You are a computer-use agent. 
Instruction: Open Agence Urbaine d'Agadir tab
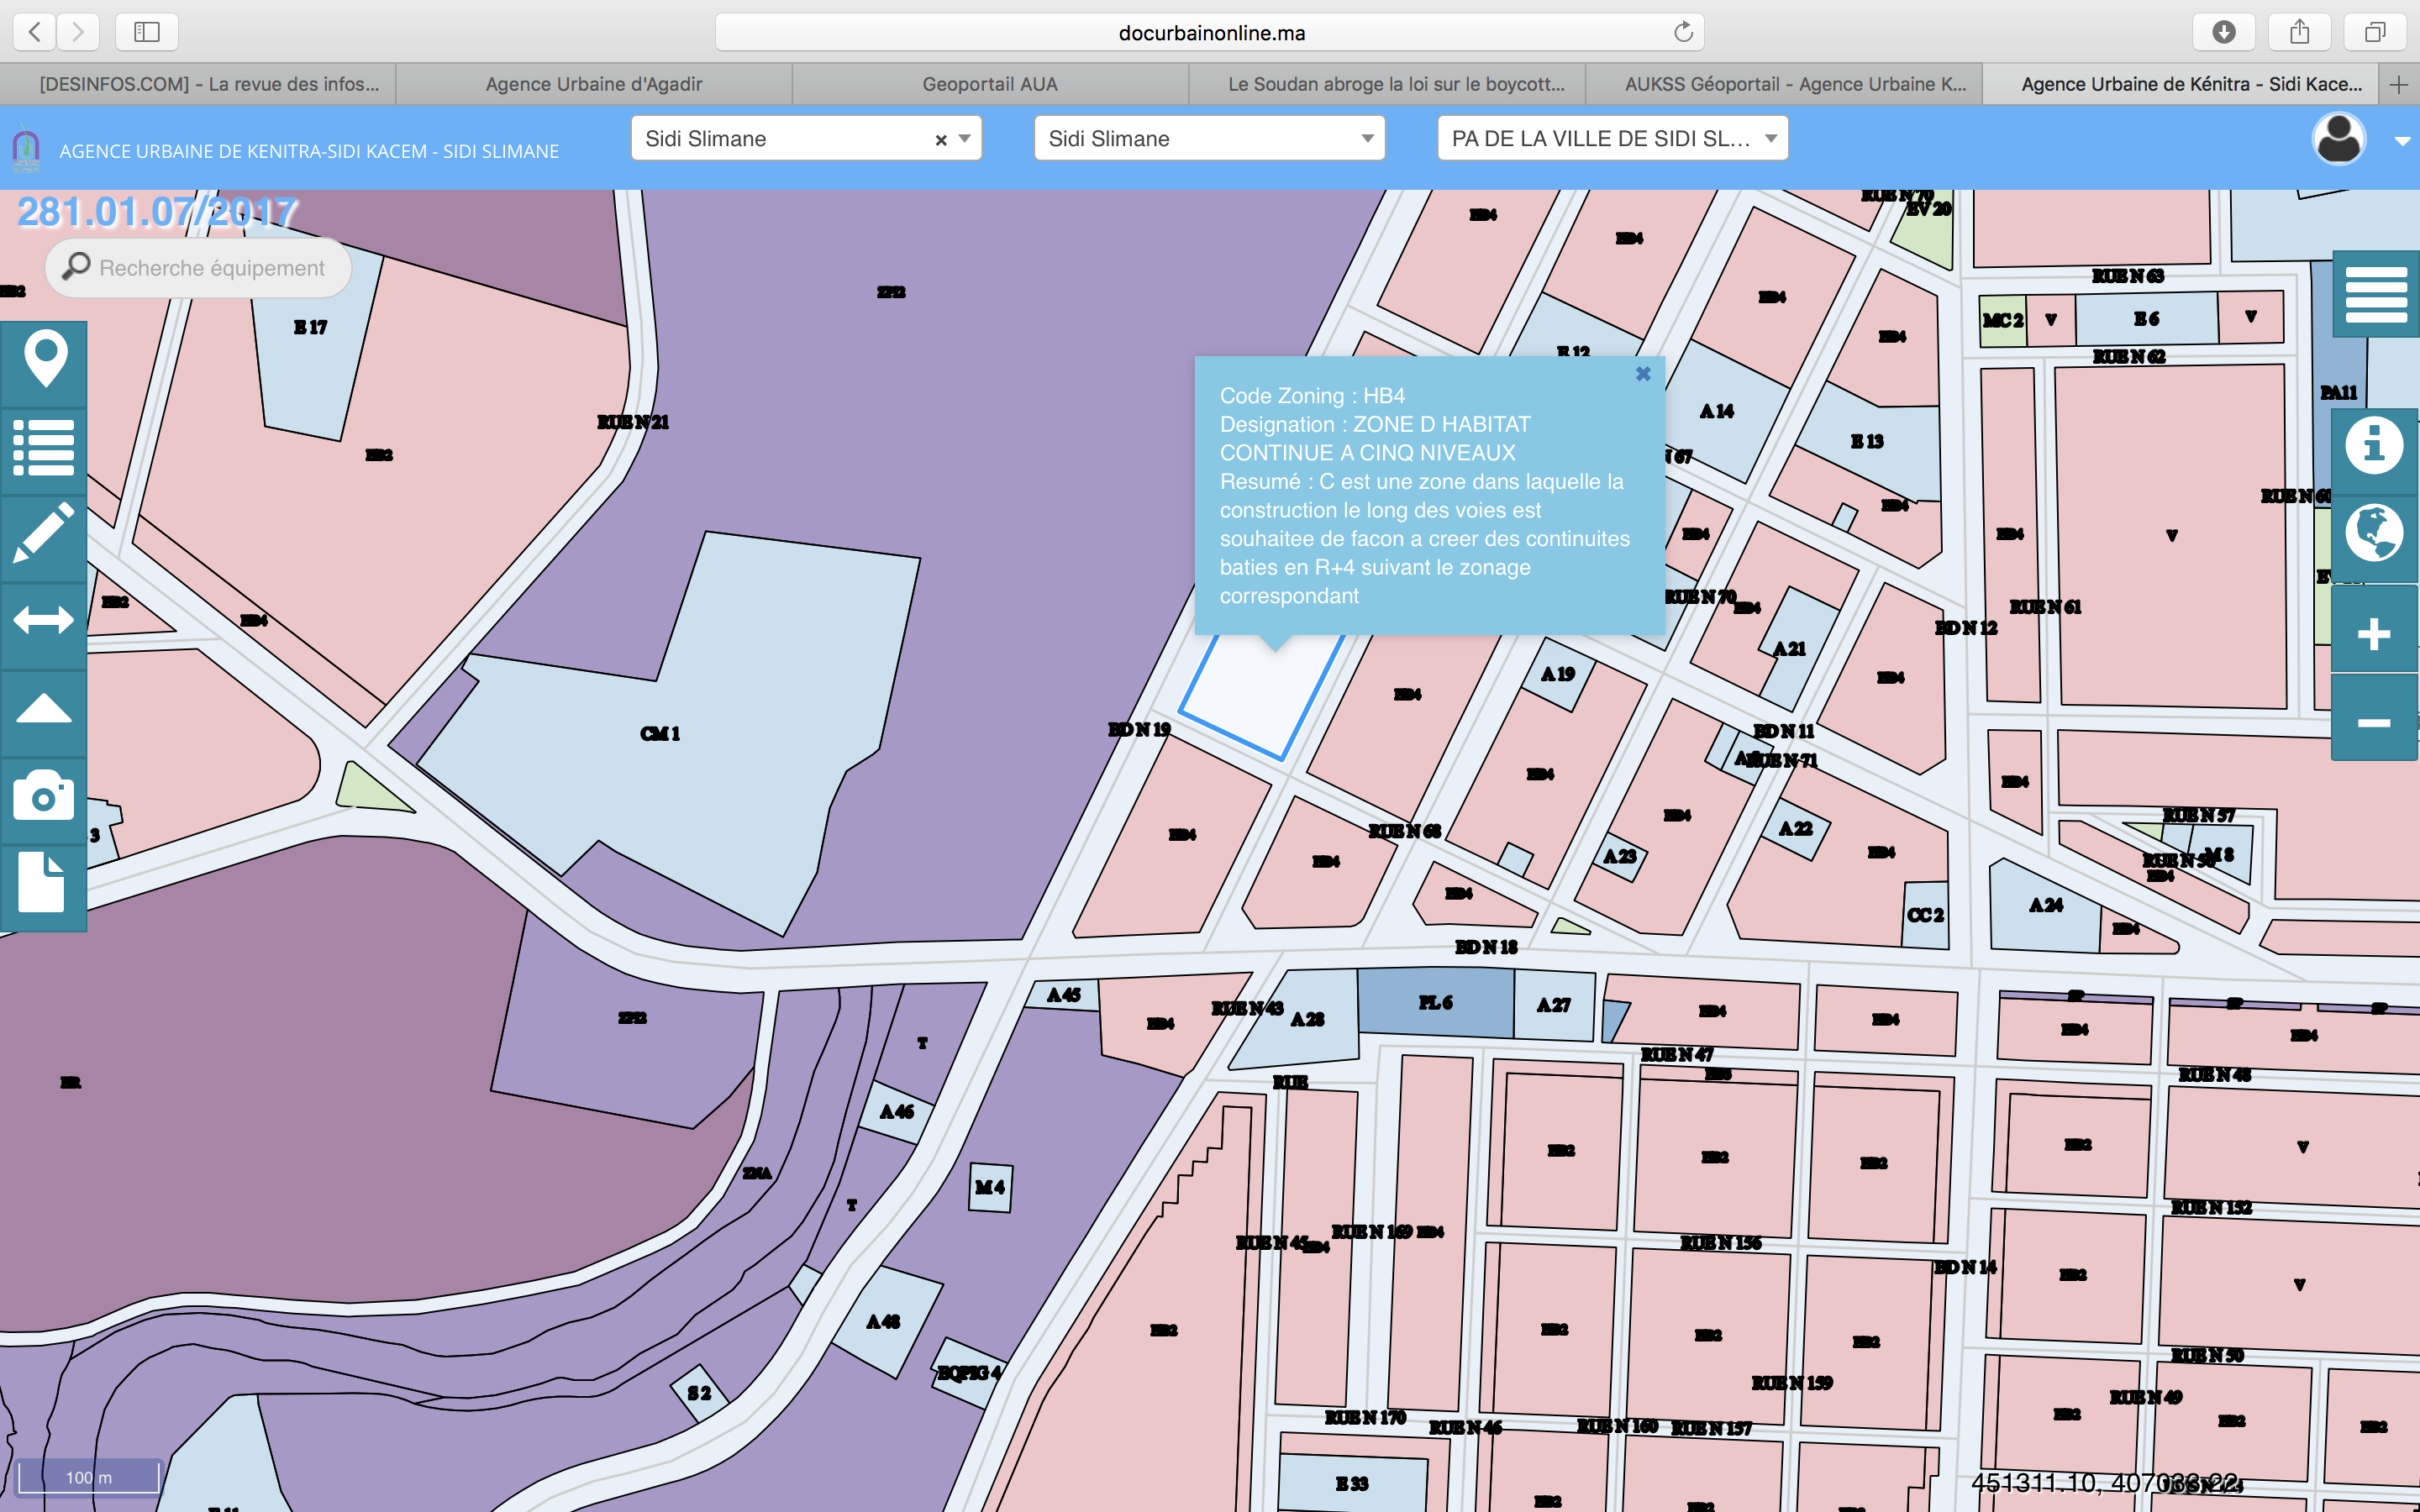coord(594,84)
